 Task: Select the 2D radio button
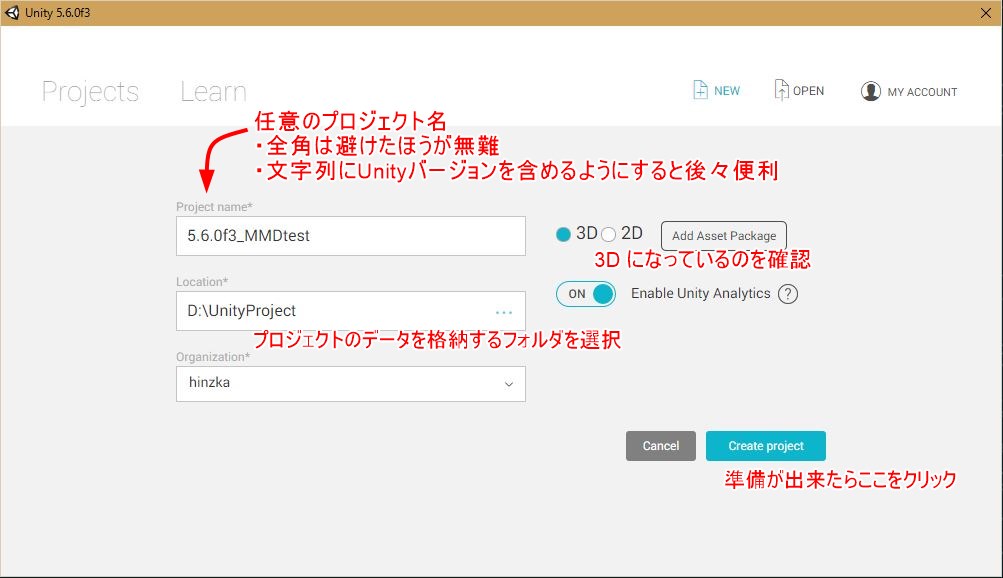pos(608,235)
